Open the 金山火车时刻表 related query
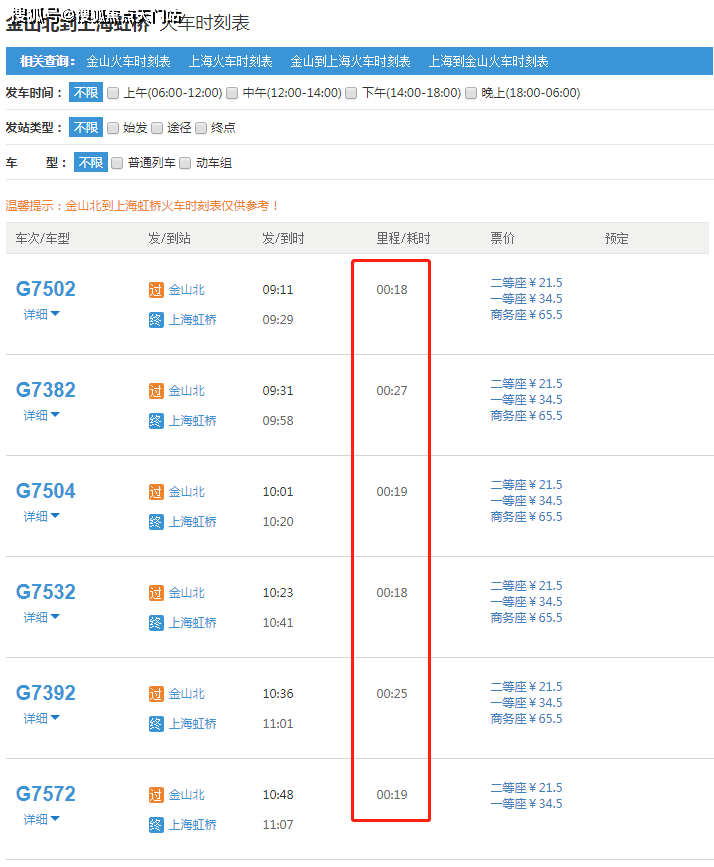 point(128,62)
